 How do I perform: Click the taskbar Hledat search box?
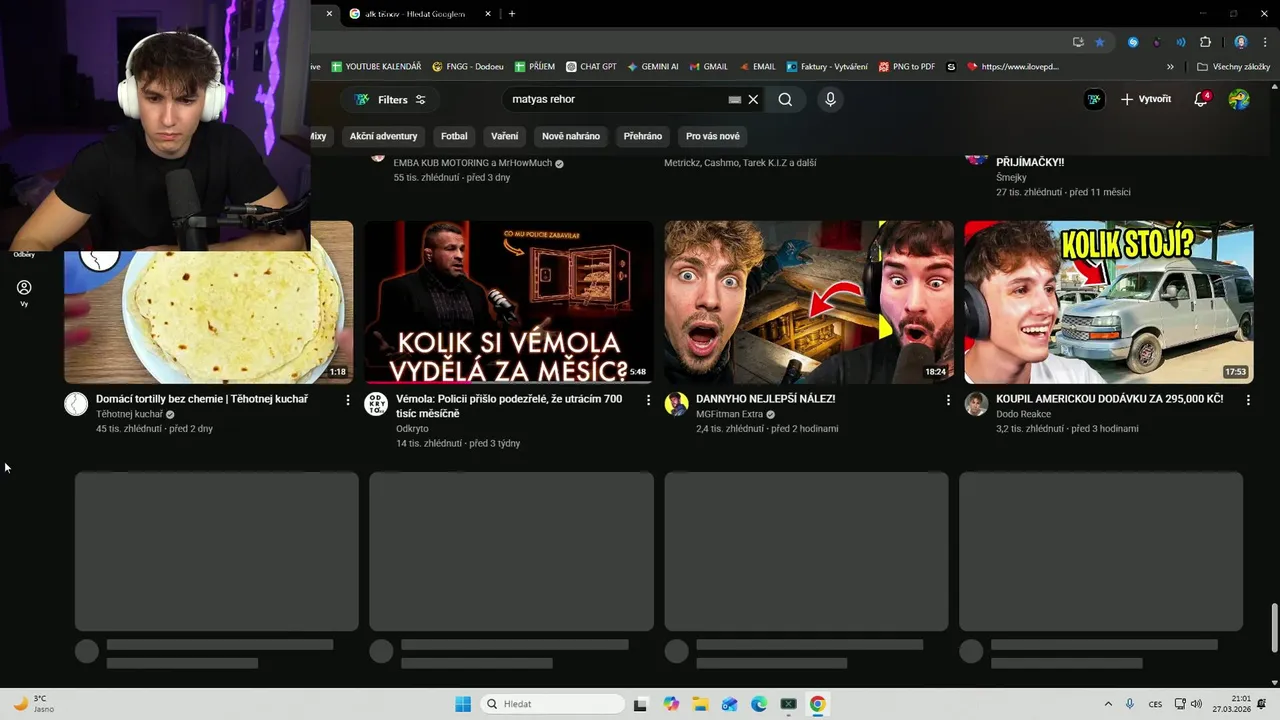552,704
